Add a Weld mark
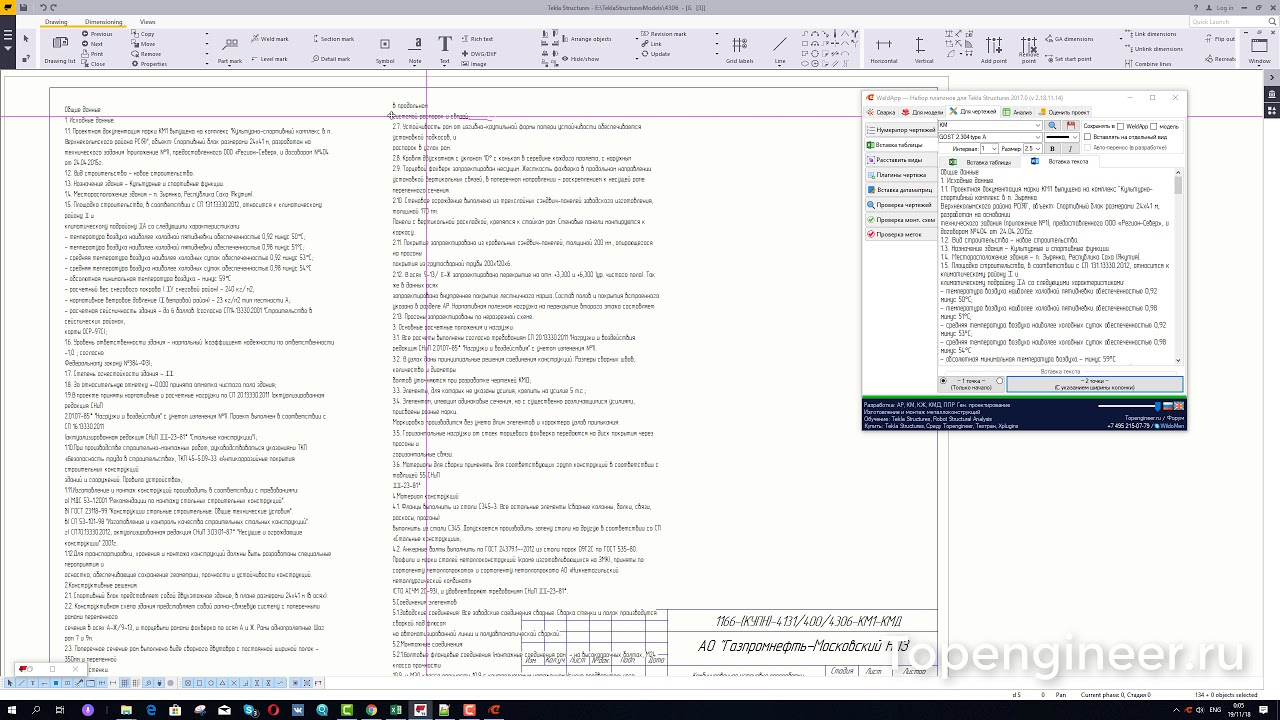The height and width of the screenshot is (720, 1280). 270,39
